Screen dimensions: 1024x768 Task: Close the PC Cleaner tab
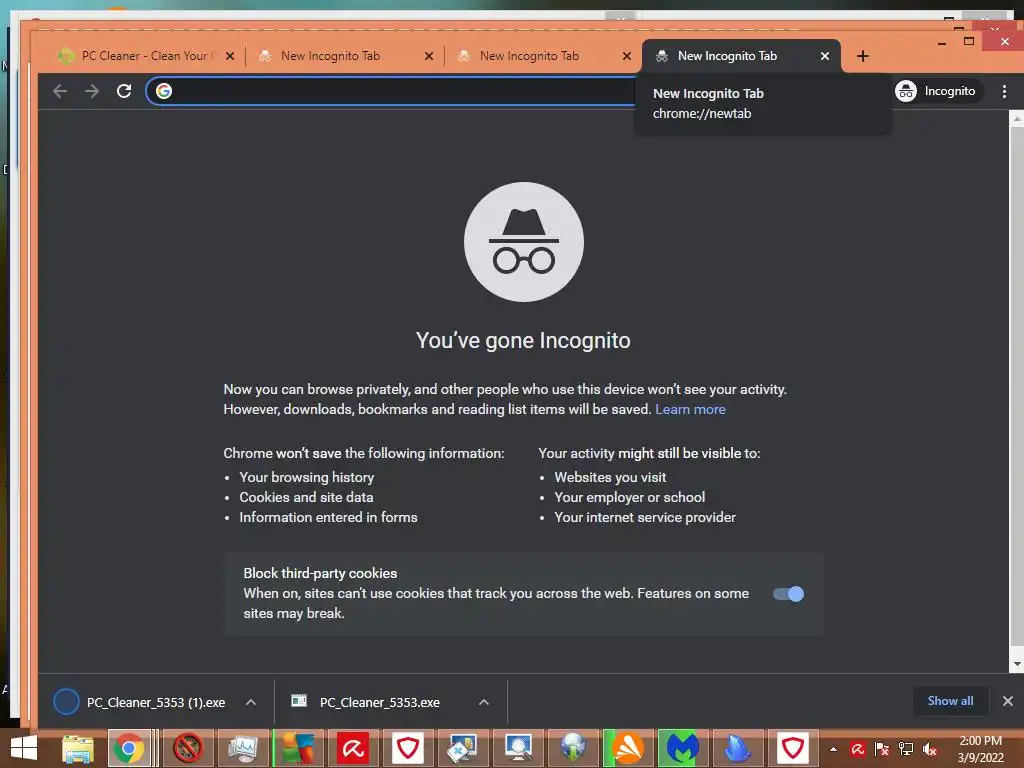(x=230, y=56)
